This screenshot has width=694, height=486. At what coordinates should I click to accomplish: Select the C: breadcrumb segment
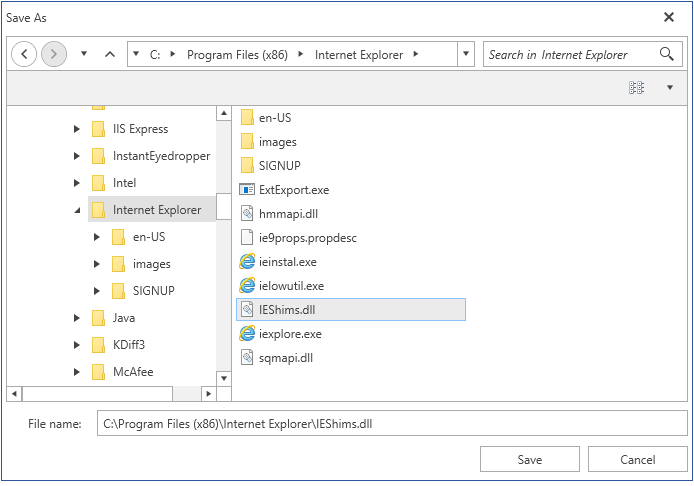click(155, 54)
